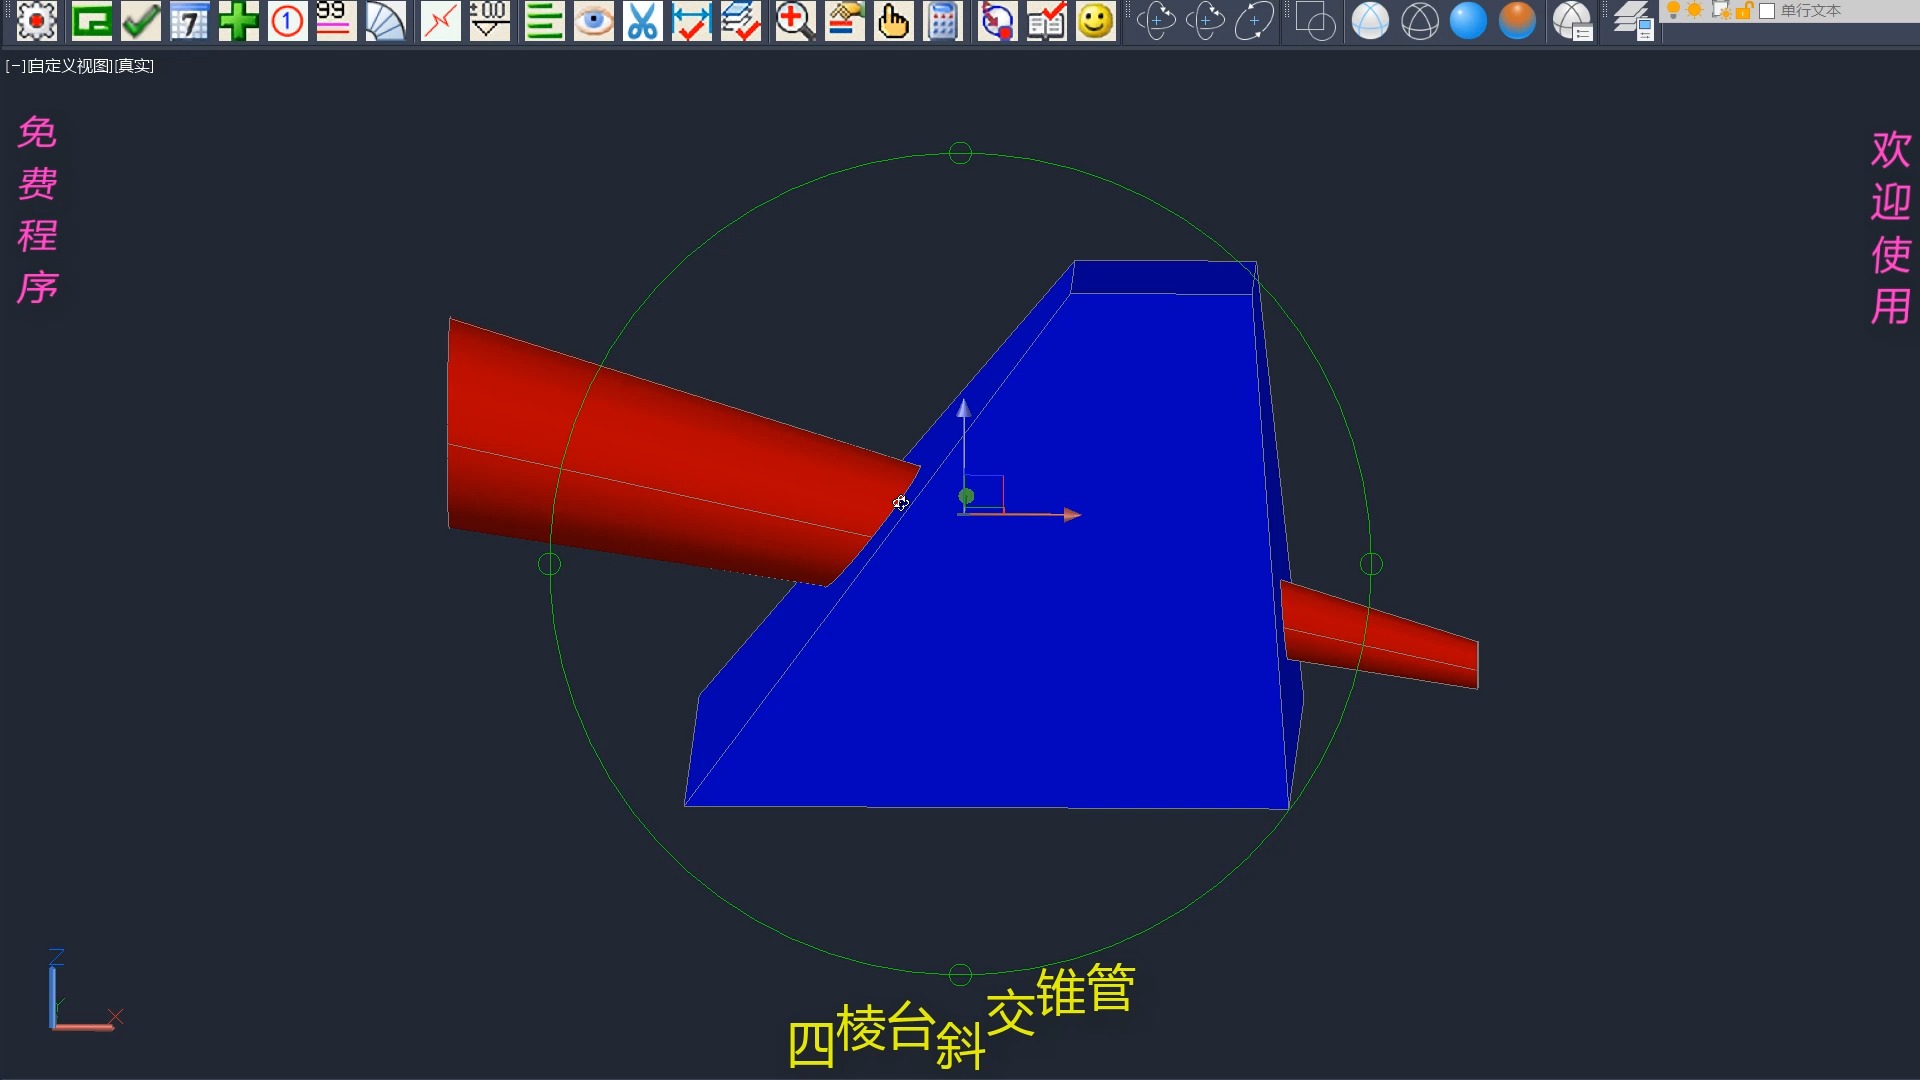Select the wireframe sphere visual style

click(1419, 20)
